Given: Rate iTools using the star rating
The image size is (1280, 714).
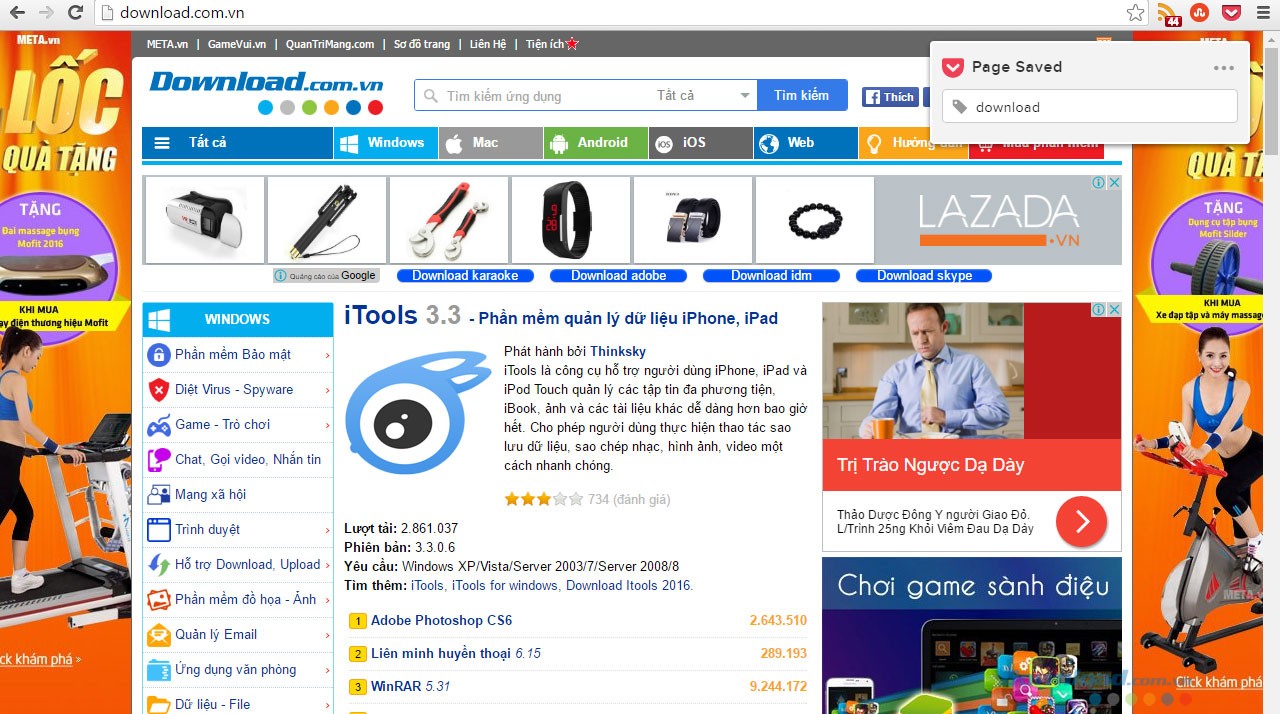Looking at the screenshot, I should (543, 499).
